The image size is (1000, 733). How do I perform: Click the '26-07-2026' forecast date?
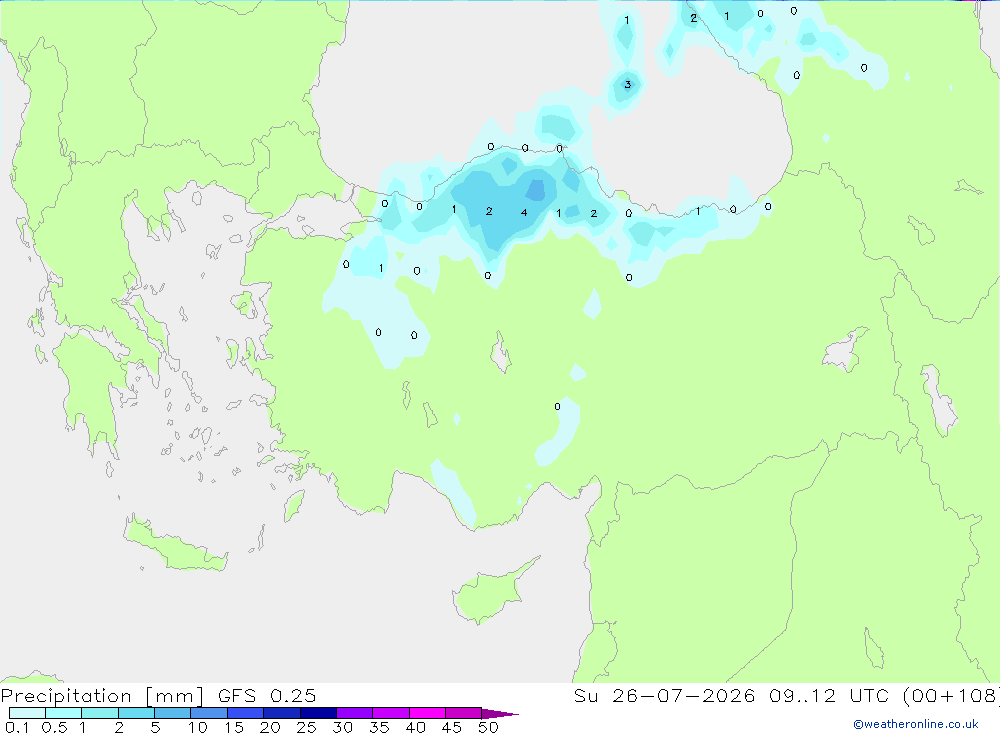coord(684,696)
